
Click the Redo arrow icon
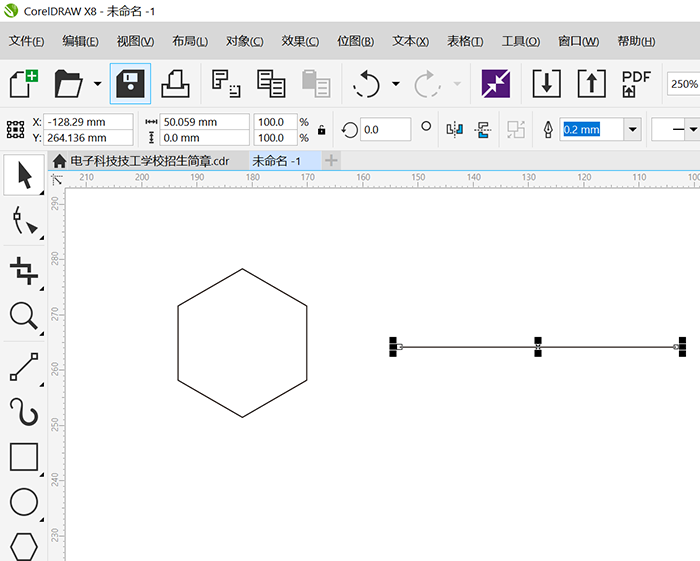(427, 83)
